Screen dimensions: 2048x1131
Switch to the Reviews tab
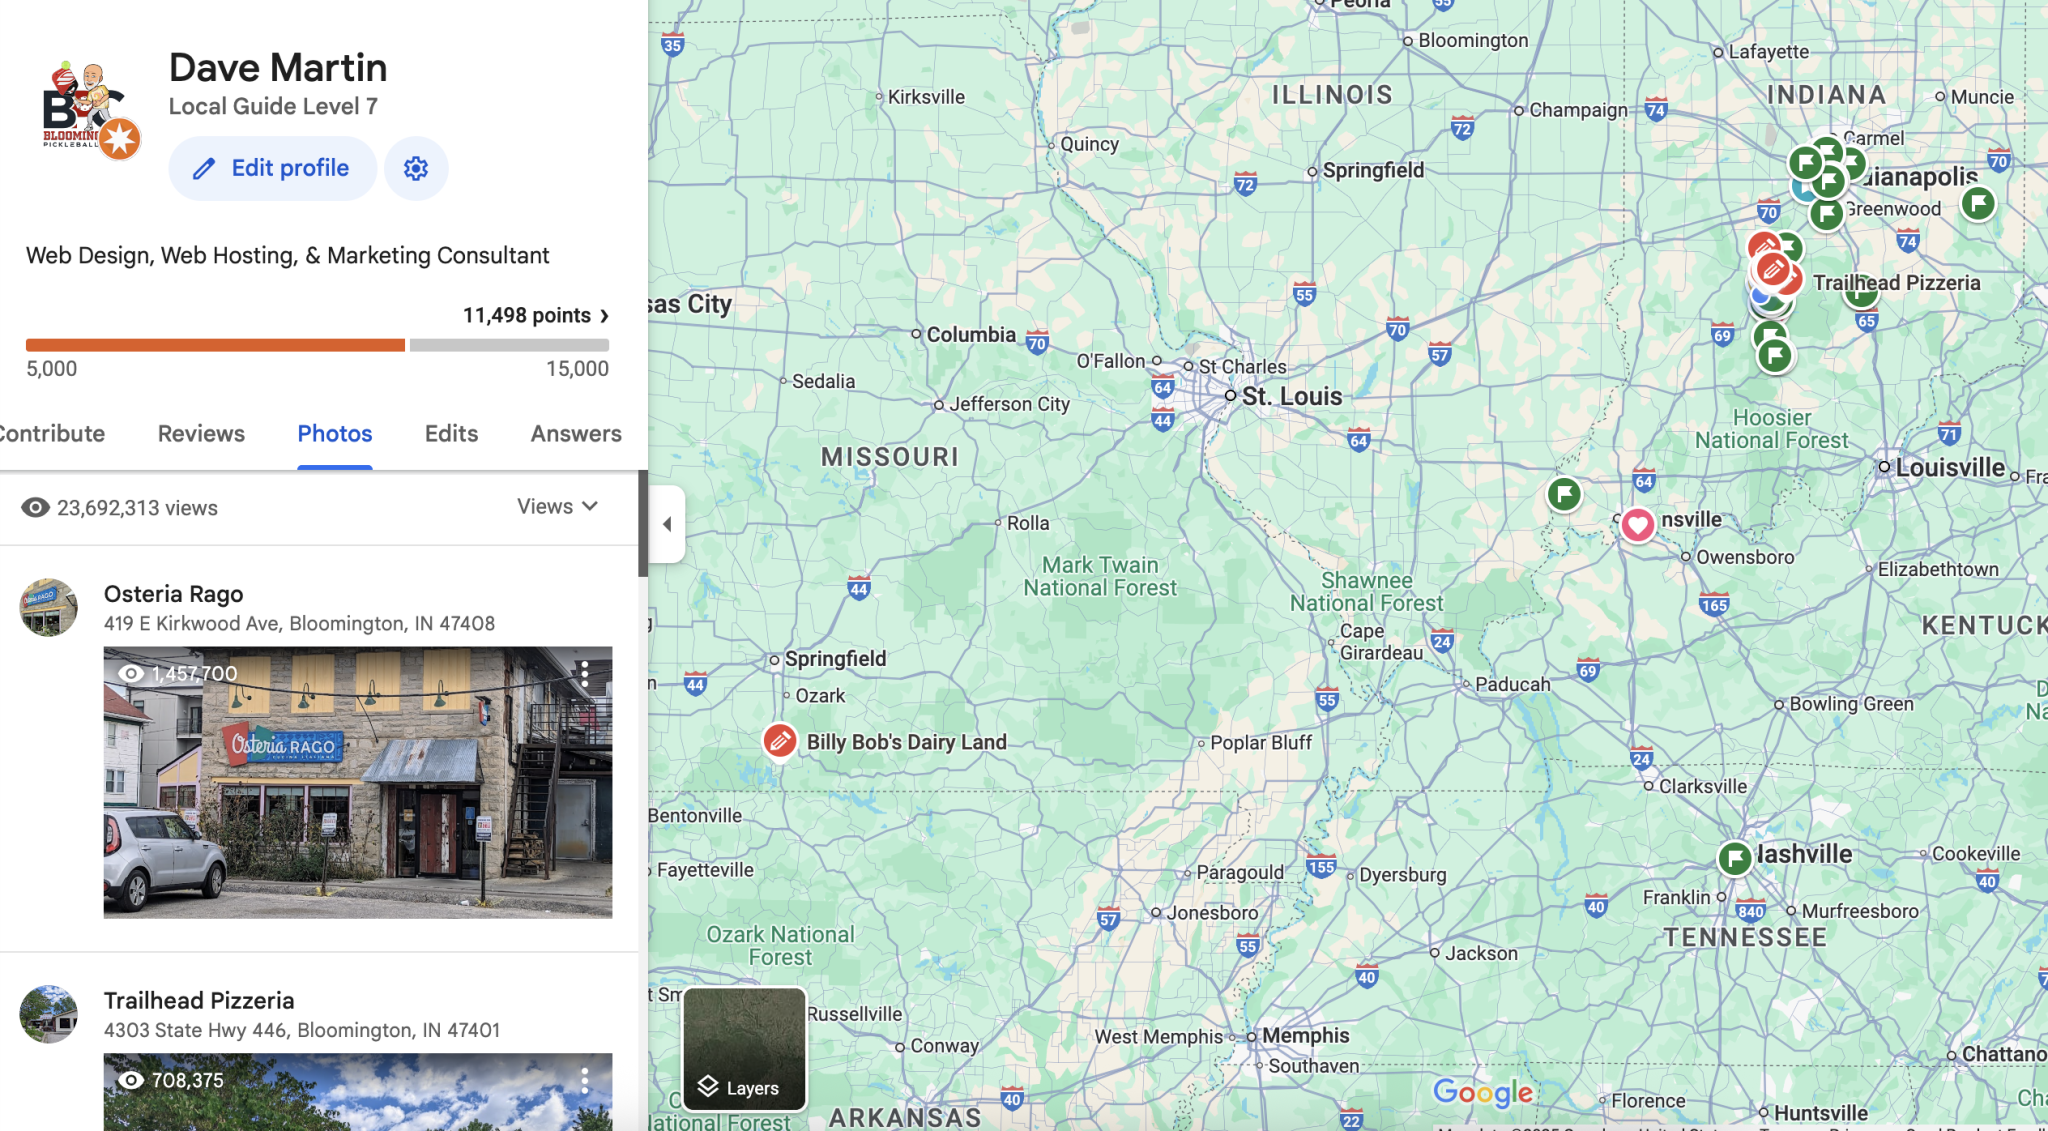pos(201,434)
